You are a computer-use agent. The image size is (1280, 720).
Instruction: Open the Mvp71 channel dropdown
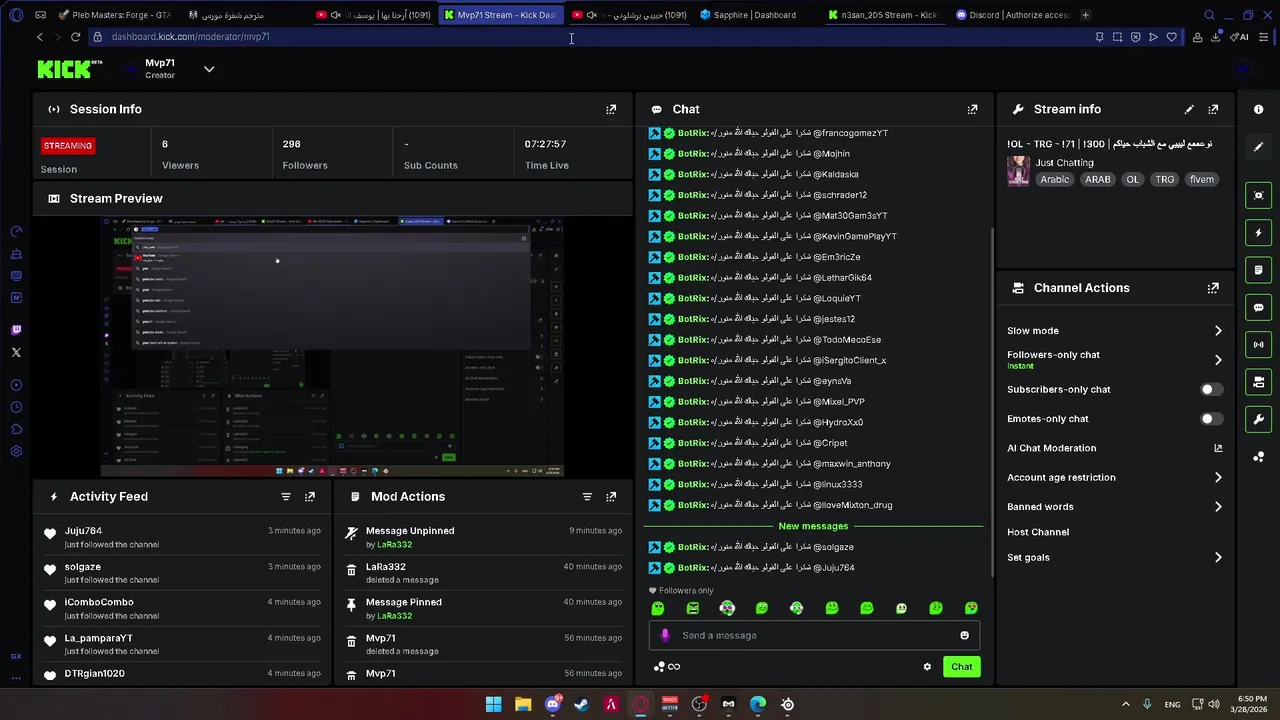coord(209,69)
